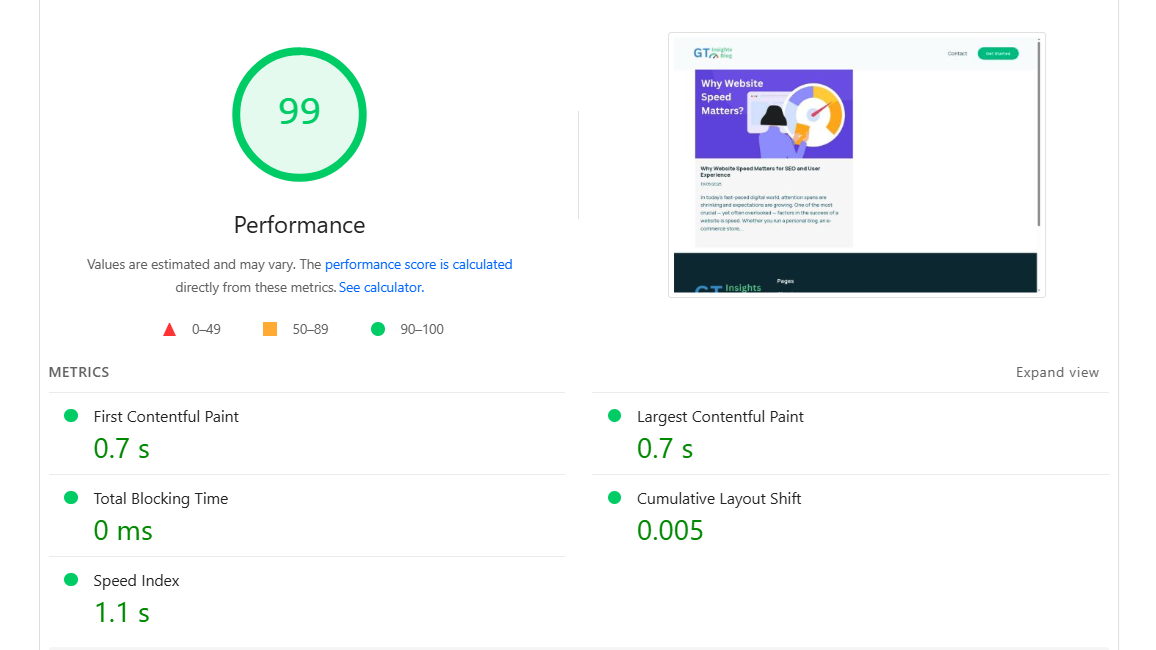Click the GT Insights logo in thumbnail
1156x650 pixels.
click(712, 53)
